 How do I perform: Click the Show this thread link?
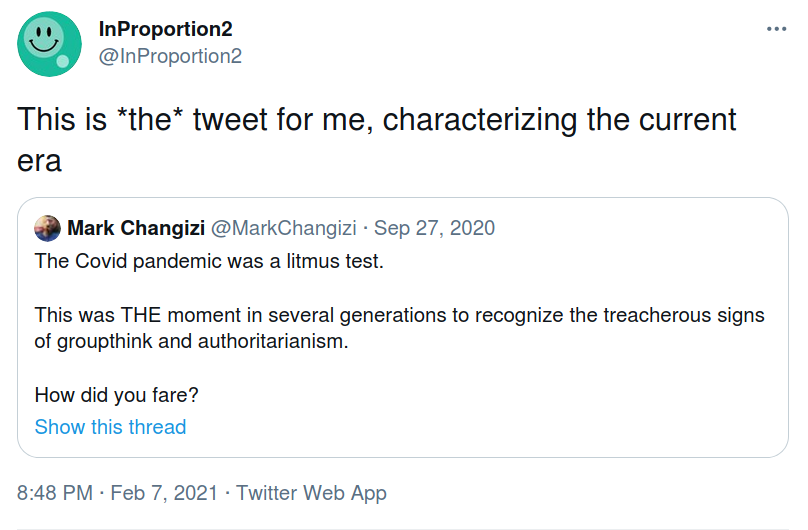tap(110, 427)
